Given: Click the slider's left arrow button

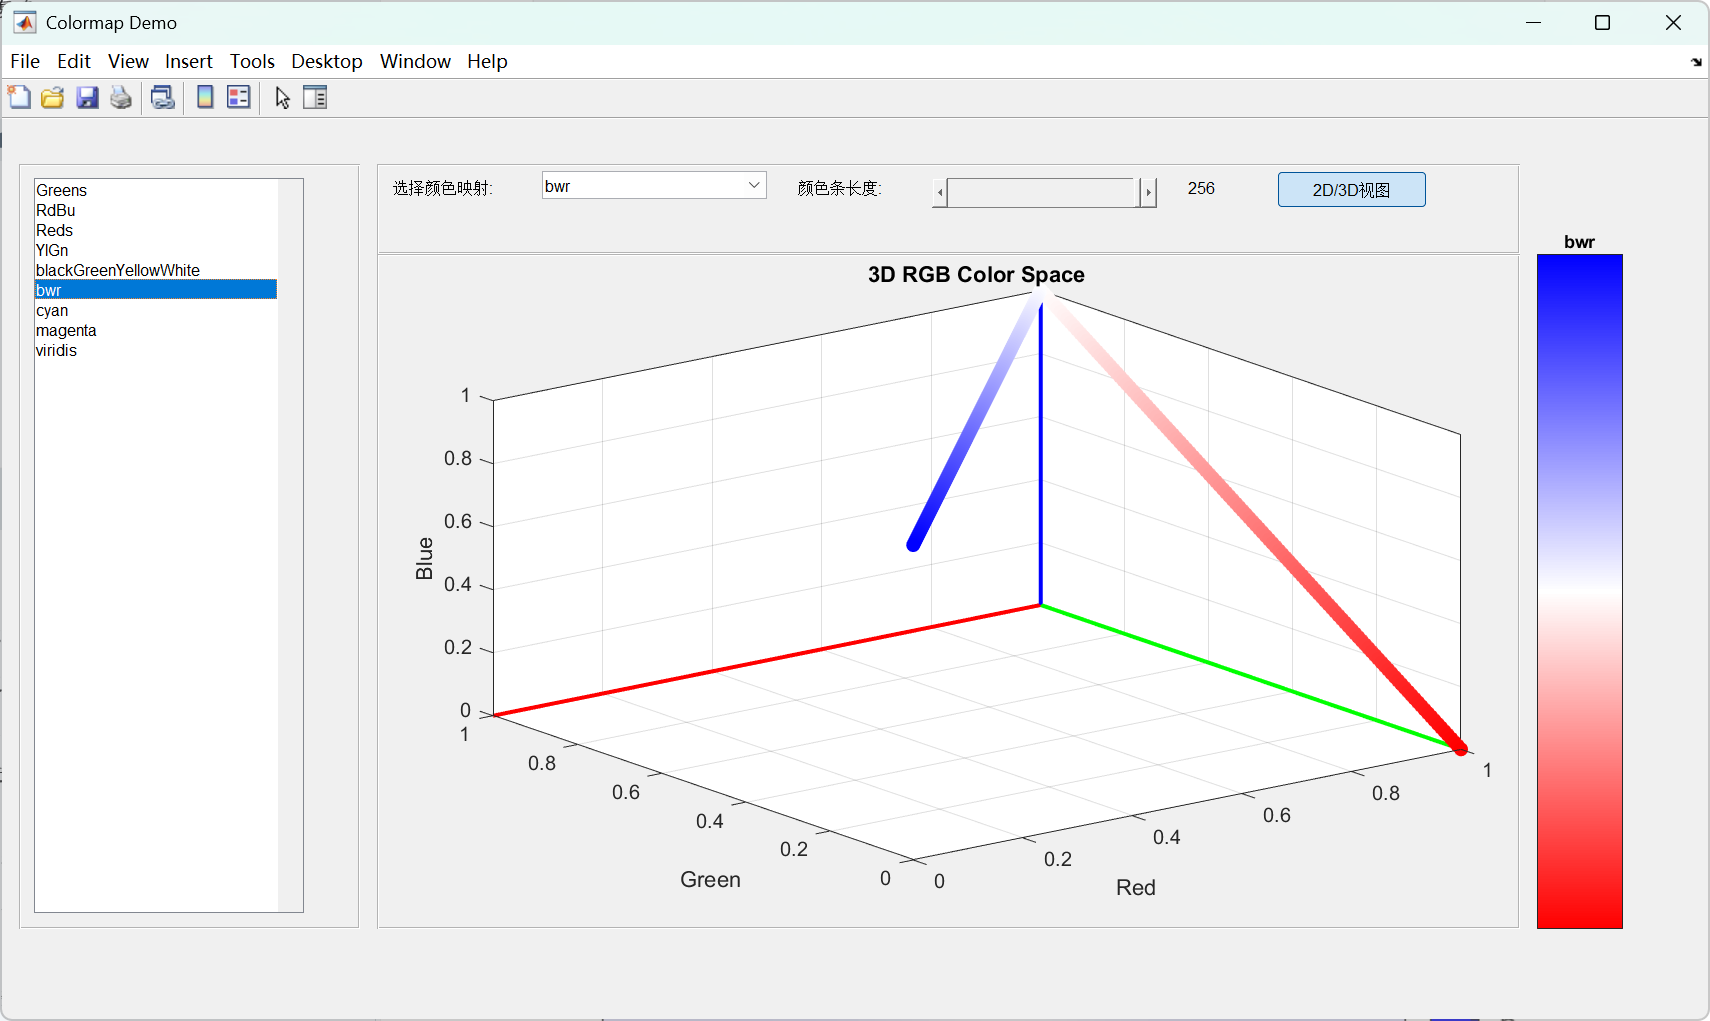Looking at the screenshot, I should click(x=940, y=192).
